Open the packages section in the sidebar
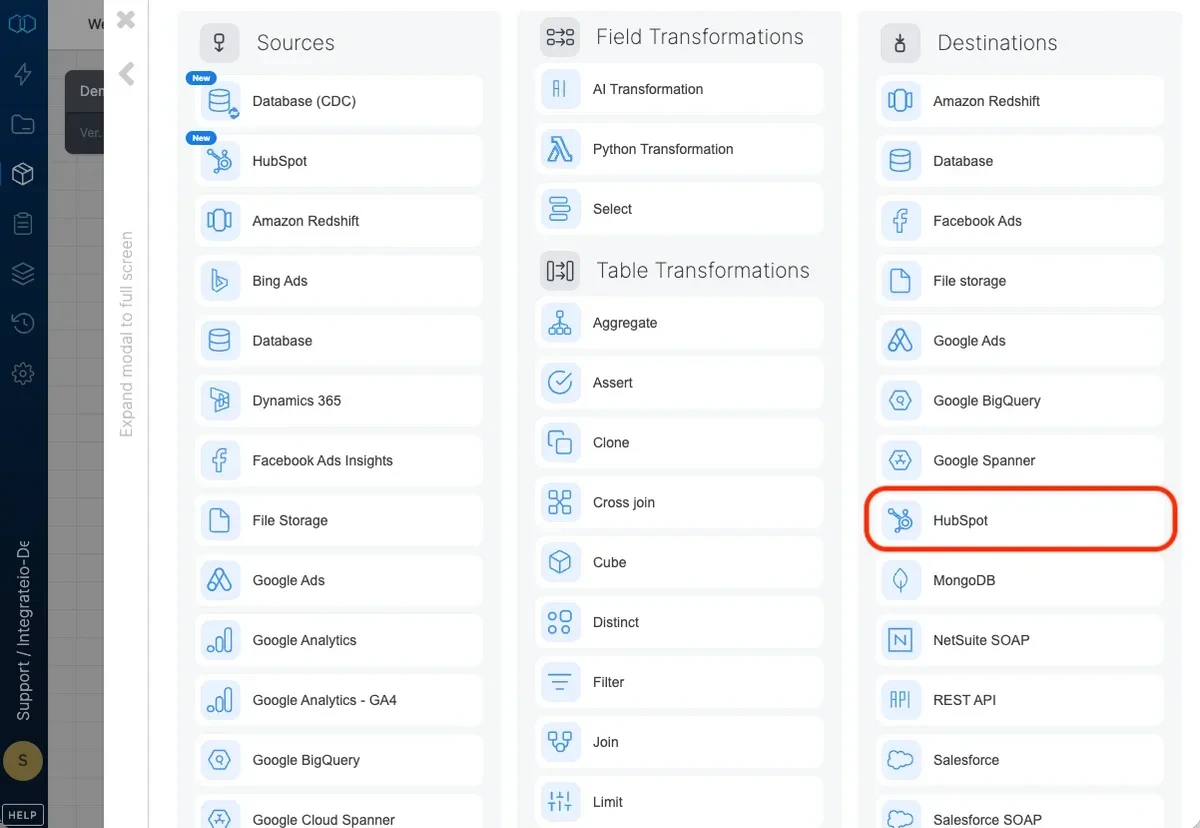1200x828 pixels. coord(23,173)
